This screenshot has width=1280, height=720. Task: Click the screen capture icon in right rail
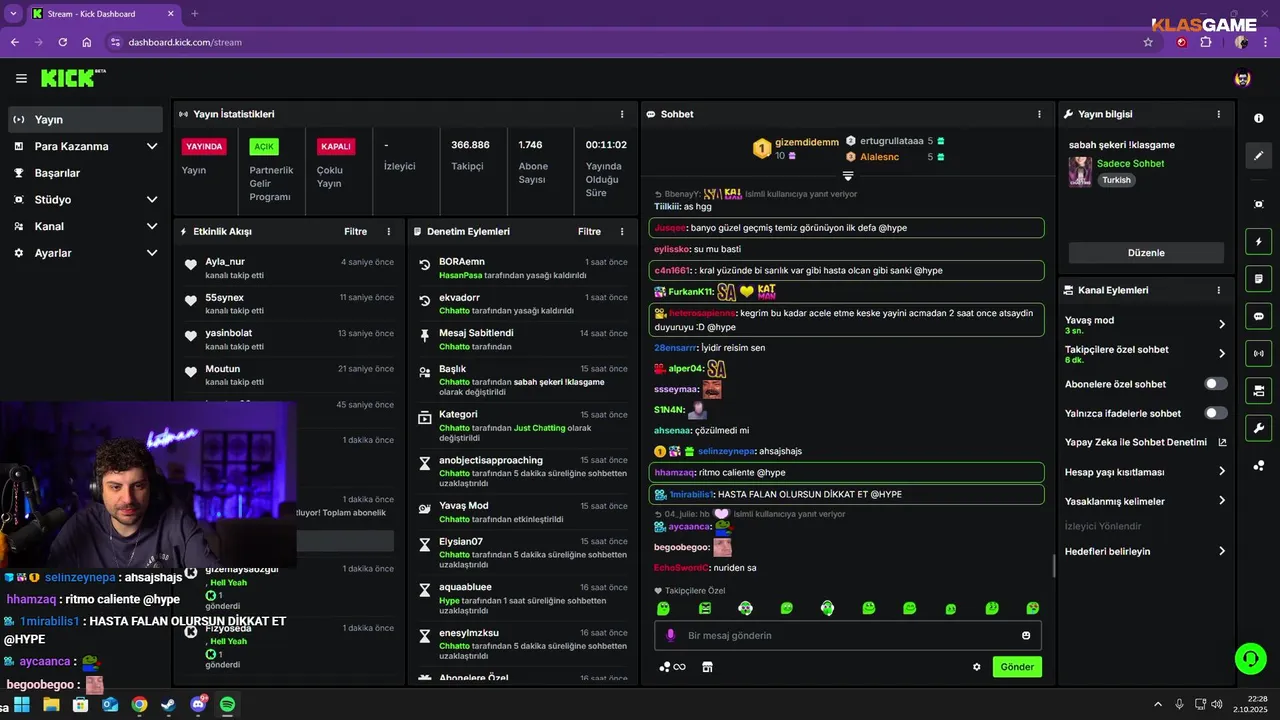tap(1258, 204)
